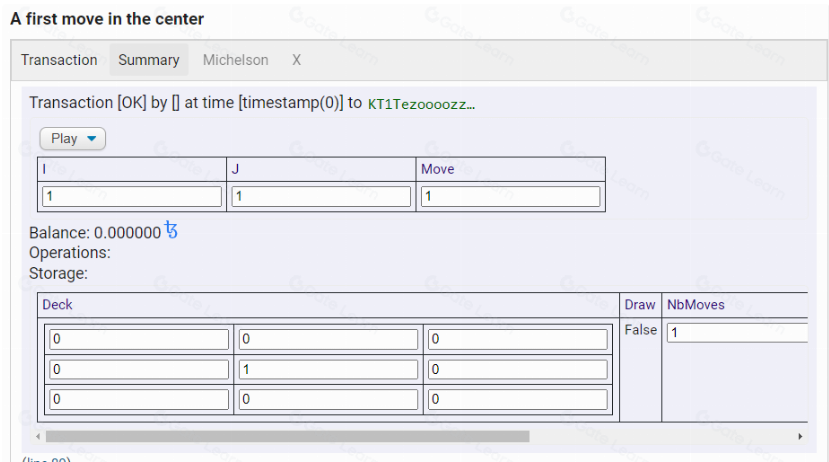
Task: Select the bottom-left Deck cell
Action: tap(139, 401)
